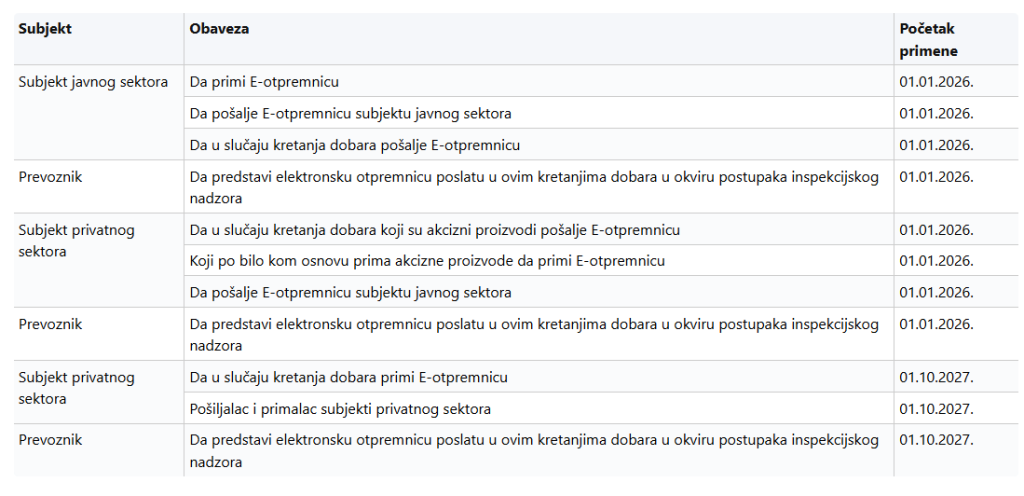Click the "Subjekt" column header

point(45,29)
